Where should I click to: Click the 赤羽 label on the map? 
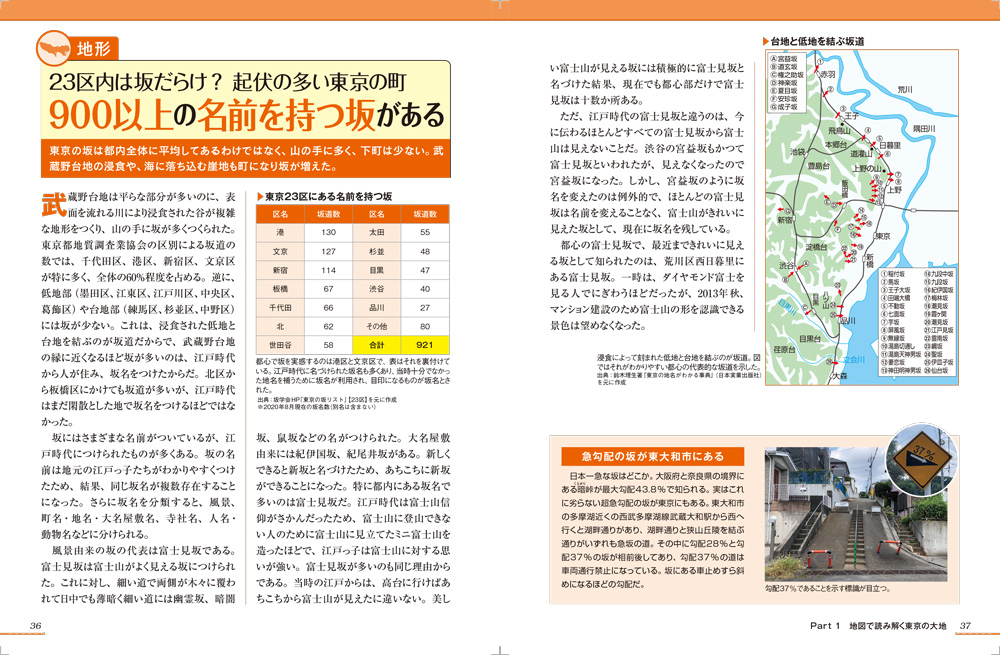coord(828,75)
